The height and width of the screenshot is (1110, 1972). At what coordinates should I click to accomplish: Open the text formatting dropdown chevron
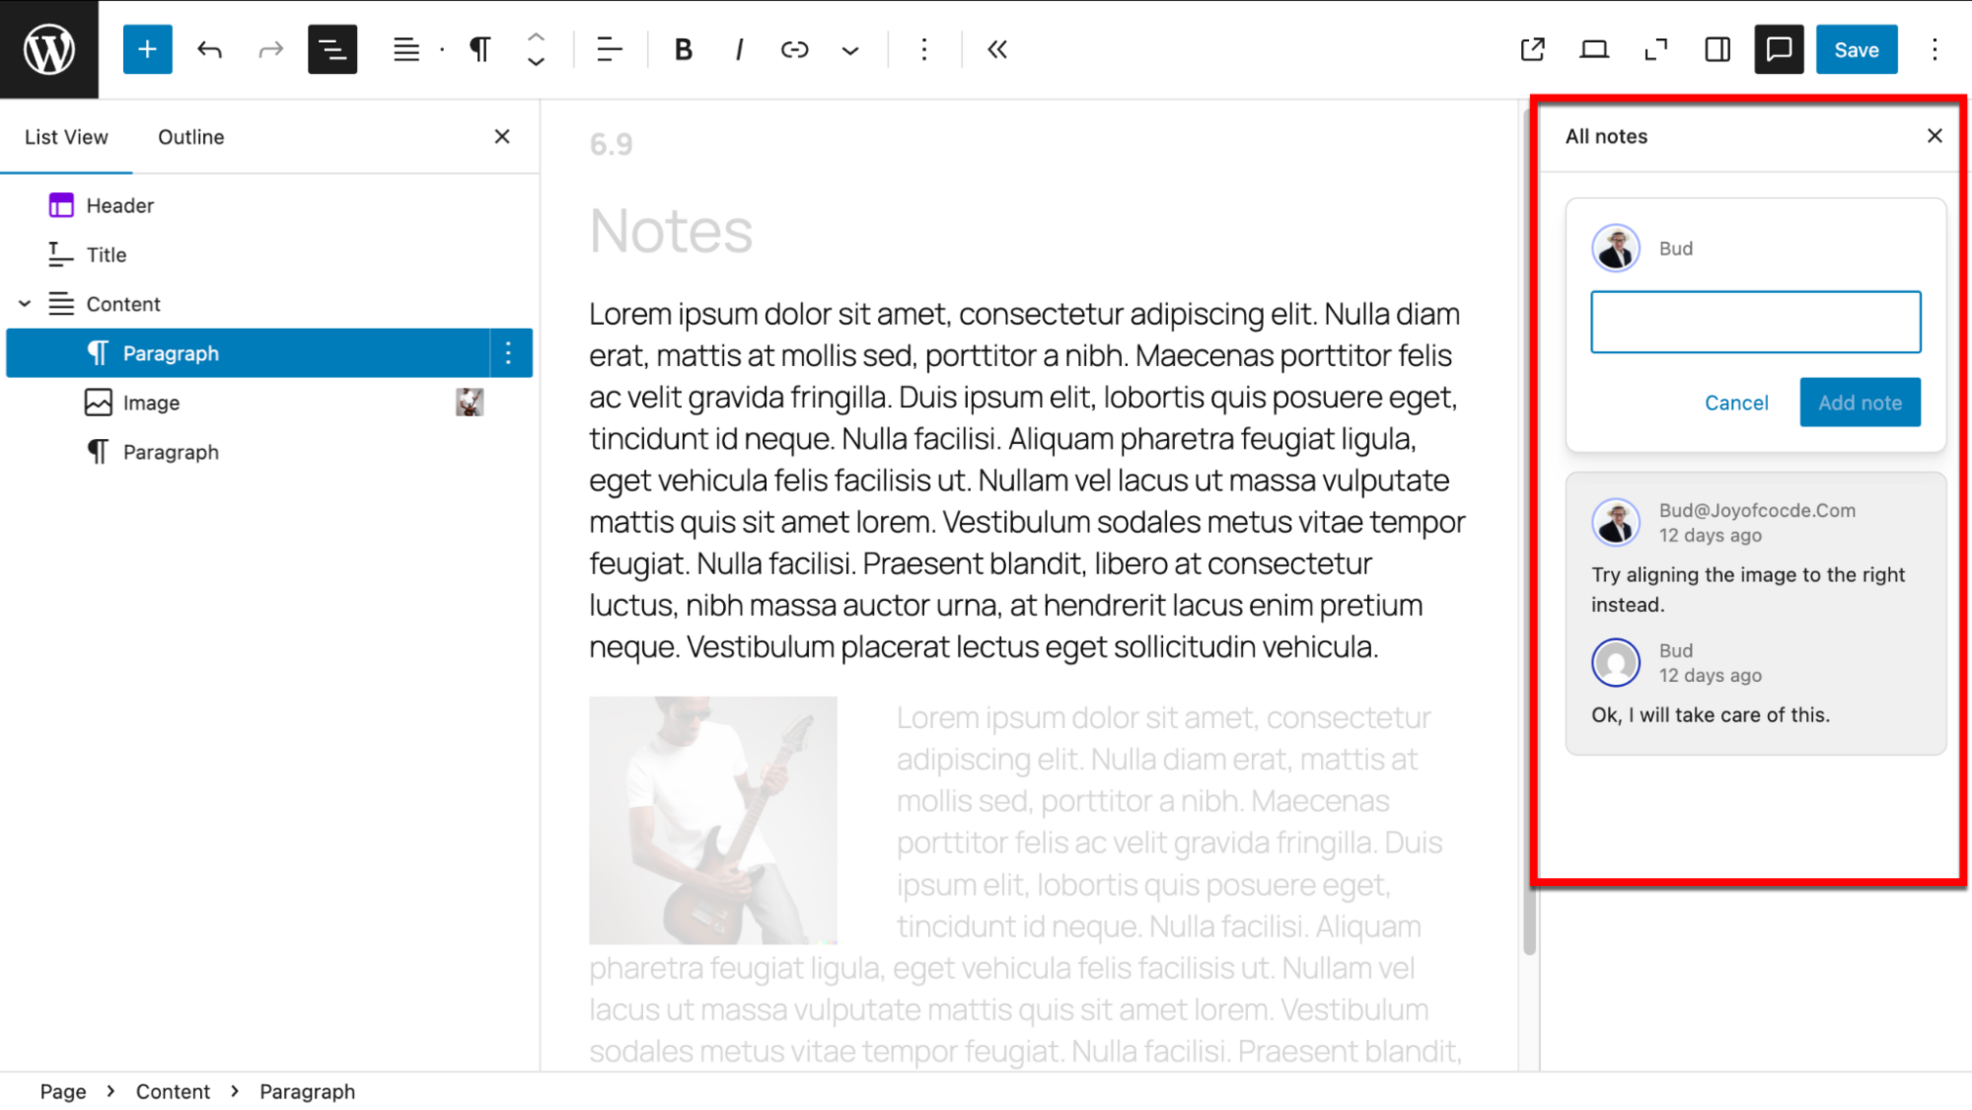pyautogui.click(x=849, y=49)
